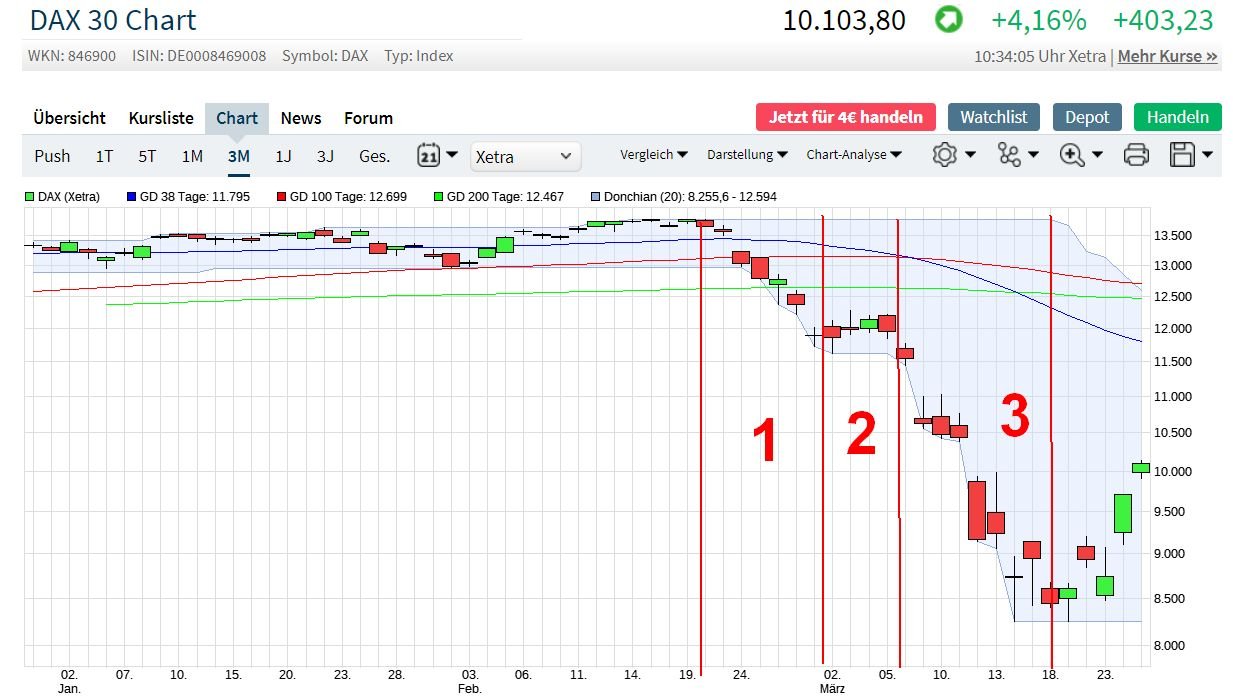Click the 10.000 y-axis label

click(x=1172, y=472)
